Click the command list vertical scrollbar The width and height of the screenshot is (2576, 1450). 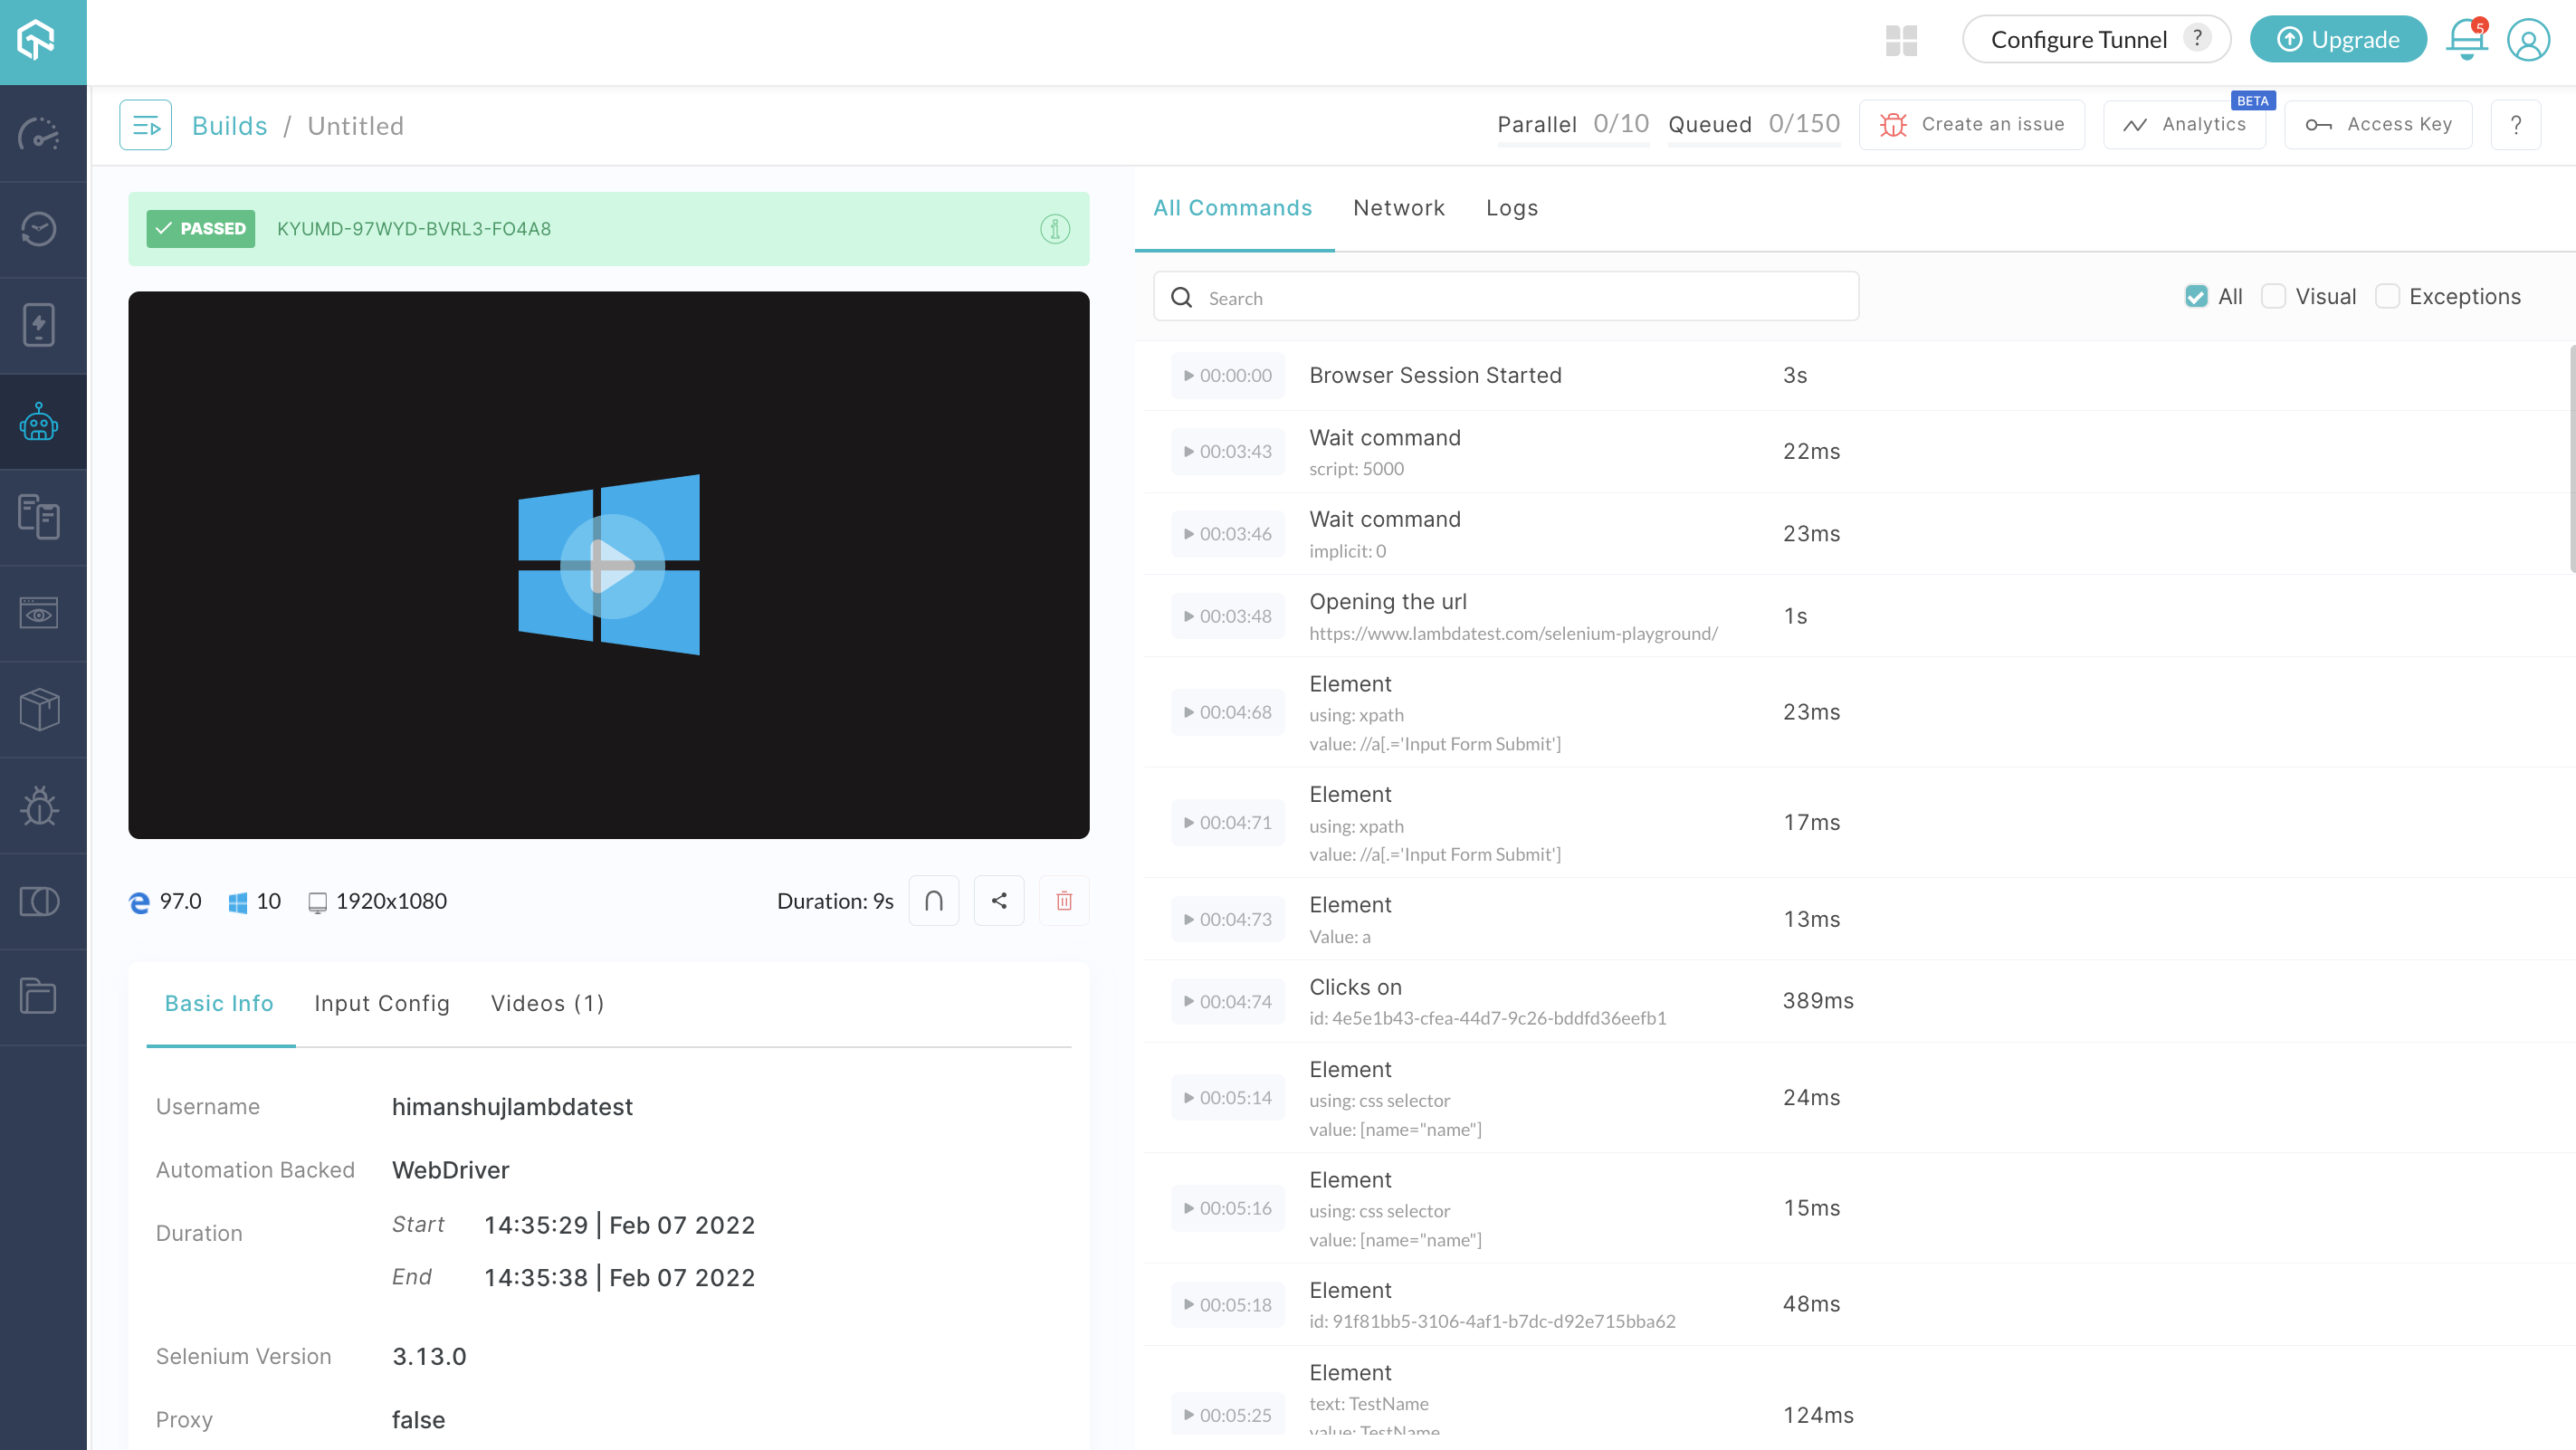coord(2572,458)
